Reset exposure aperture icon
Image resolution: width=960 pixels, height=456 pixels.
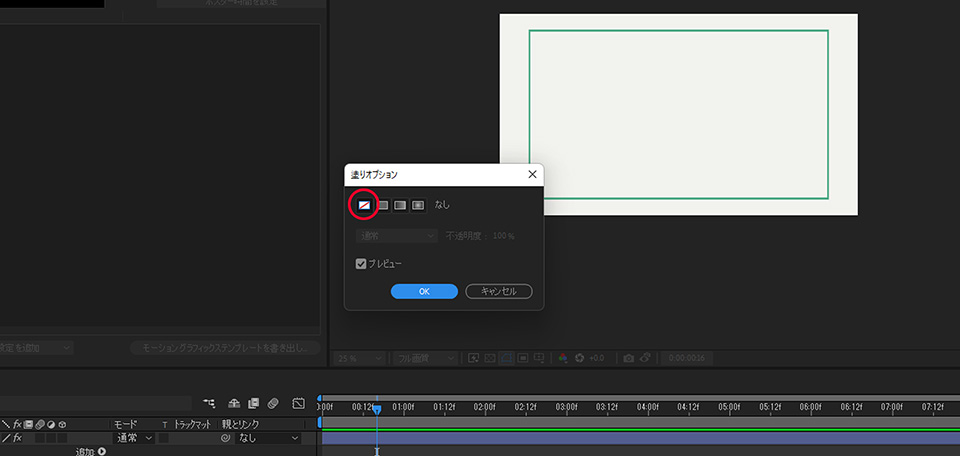point(579,358)
